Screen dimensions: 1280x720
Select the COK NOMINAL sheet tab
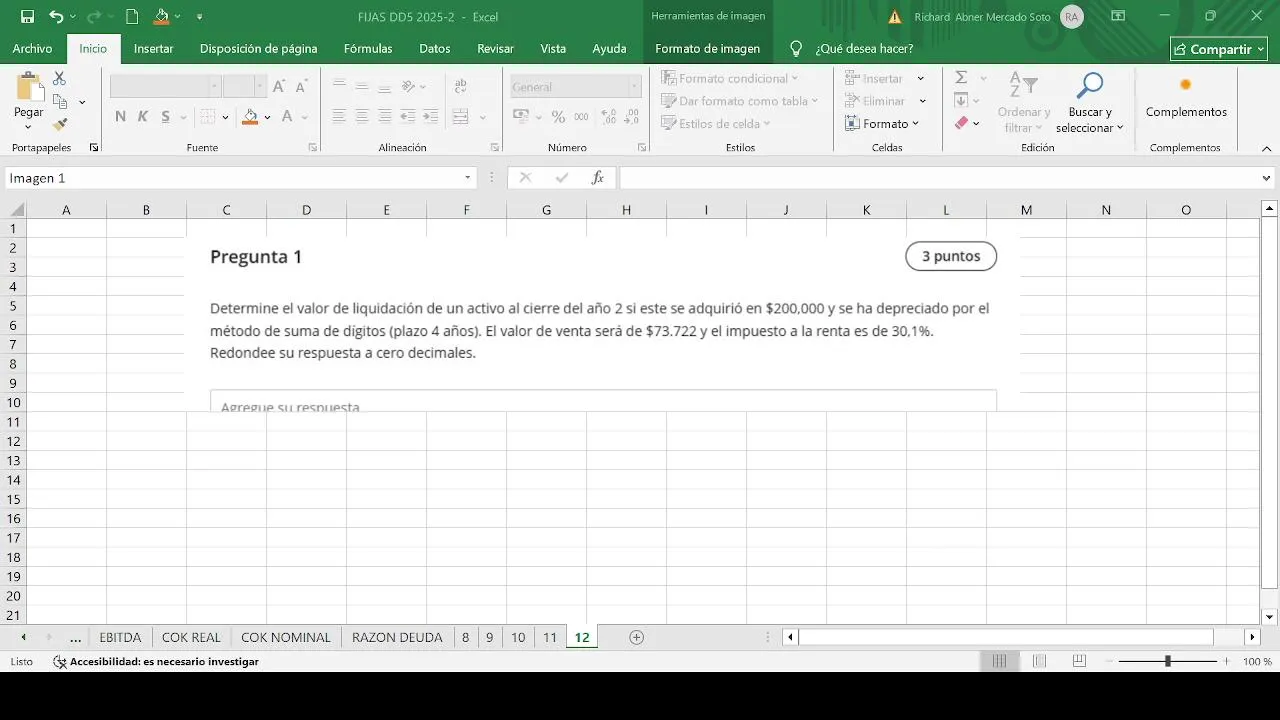(286, 637)
